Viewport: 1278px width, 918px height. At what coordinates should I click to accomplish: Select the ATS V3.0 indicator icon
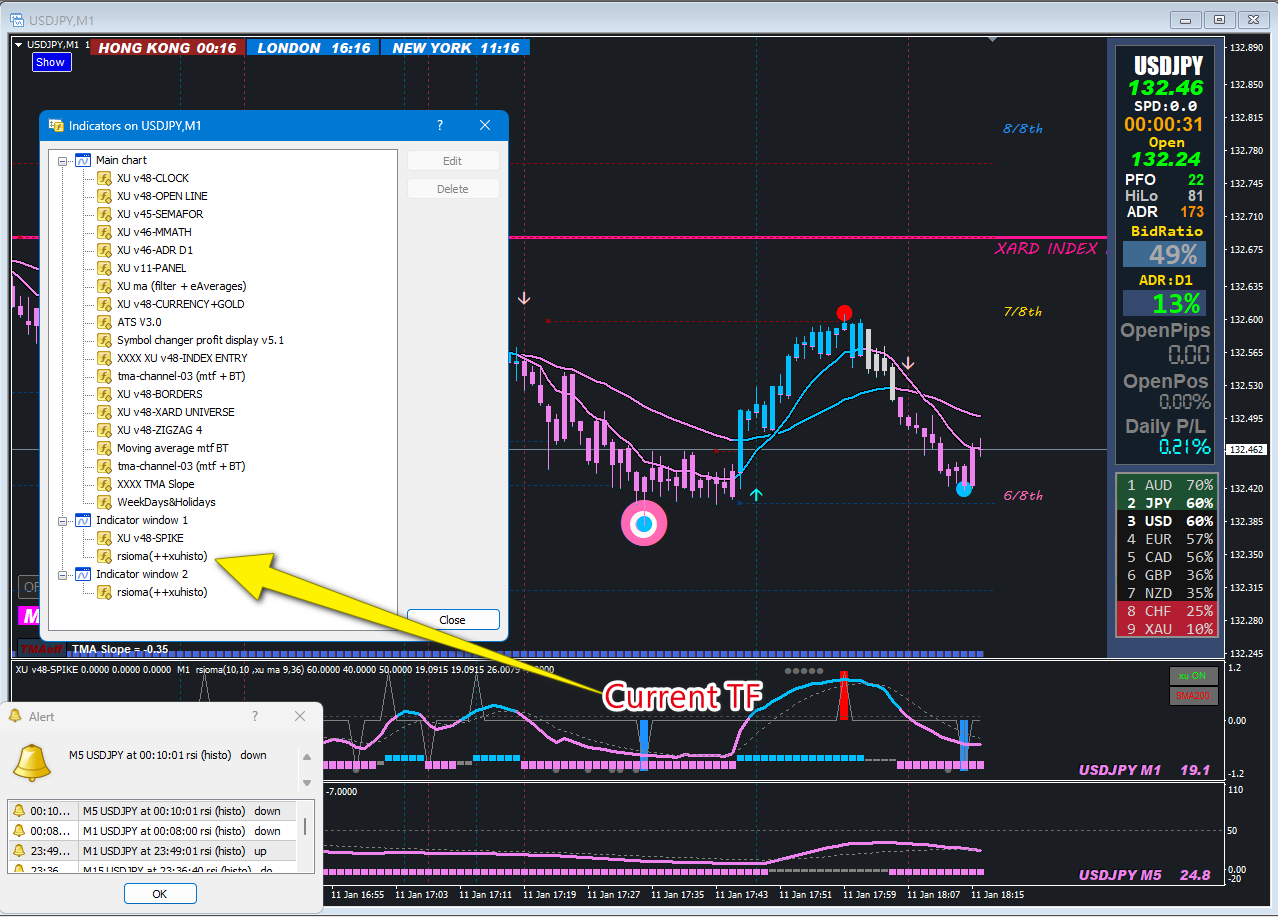103,322
